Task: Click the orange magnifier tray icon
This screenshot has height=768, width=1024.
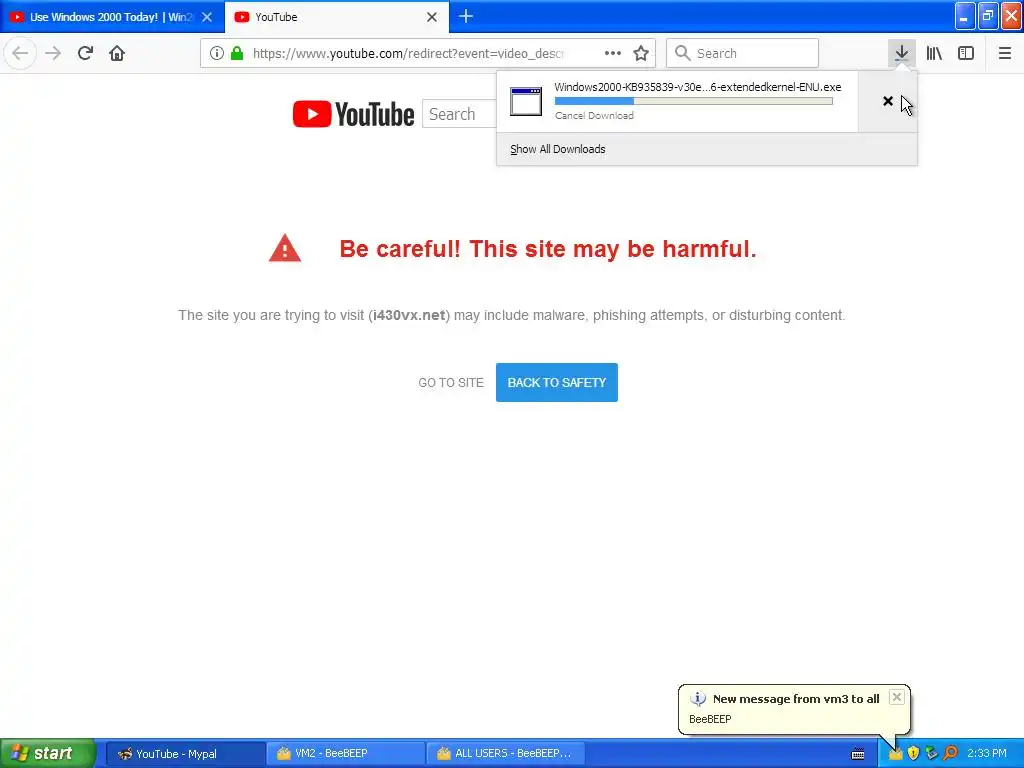Action: pyautogui.click(x=950, y=754)
